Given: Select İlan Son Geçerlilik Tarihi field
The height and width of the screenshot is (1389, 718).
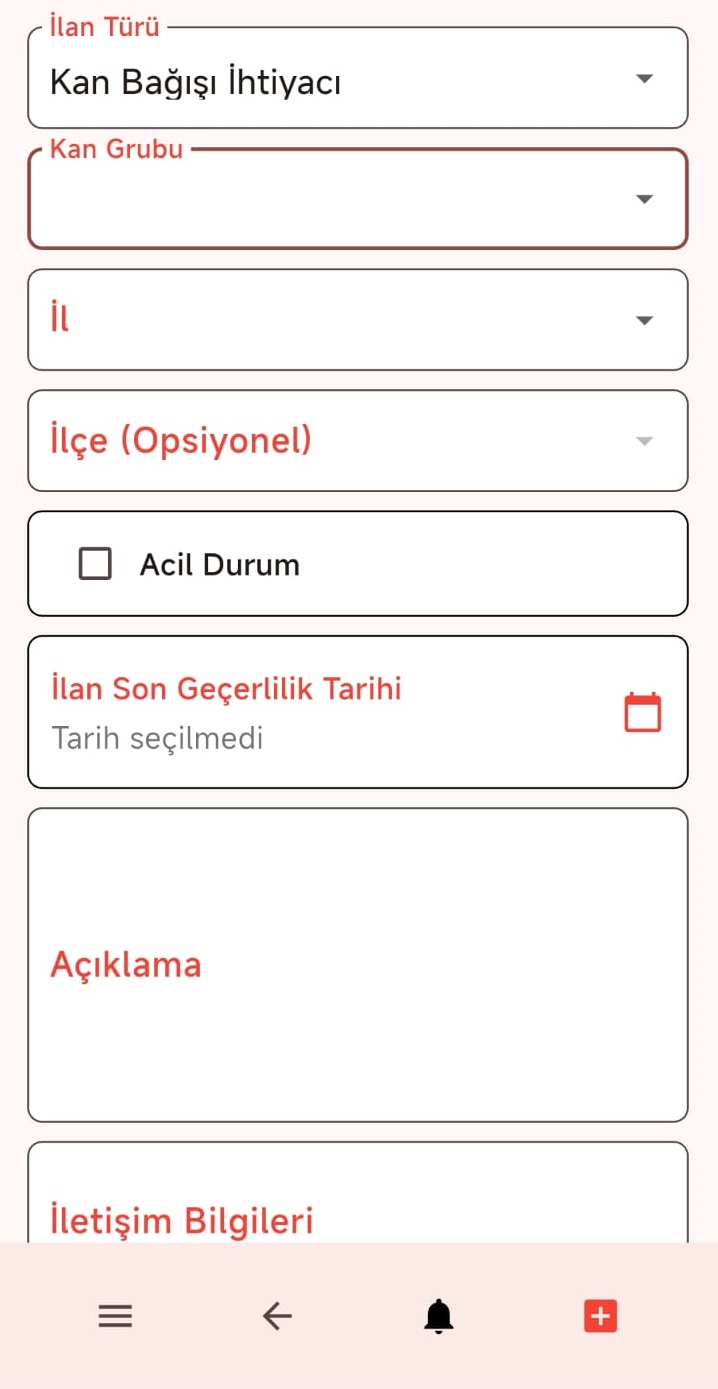Looking at the screenshot, I should 358,712.
